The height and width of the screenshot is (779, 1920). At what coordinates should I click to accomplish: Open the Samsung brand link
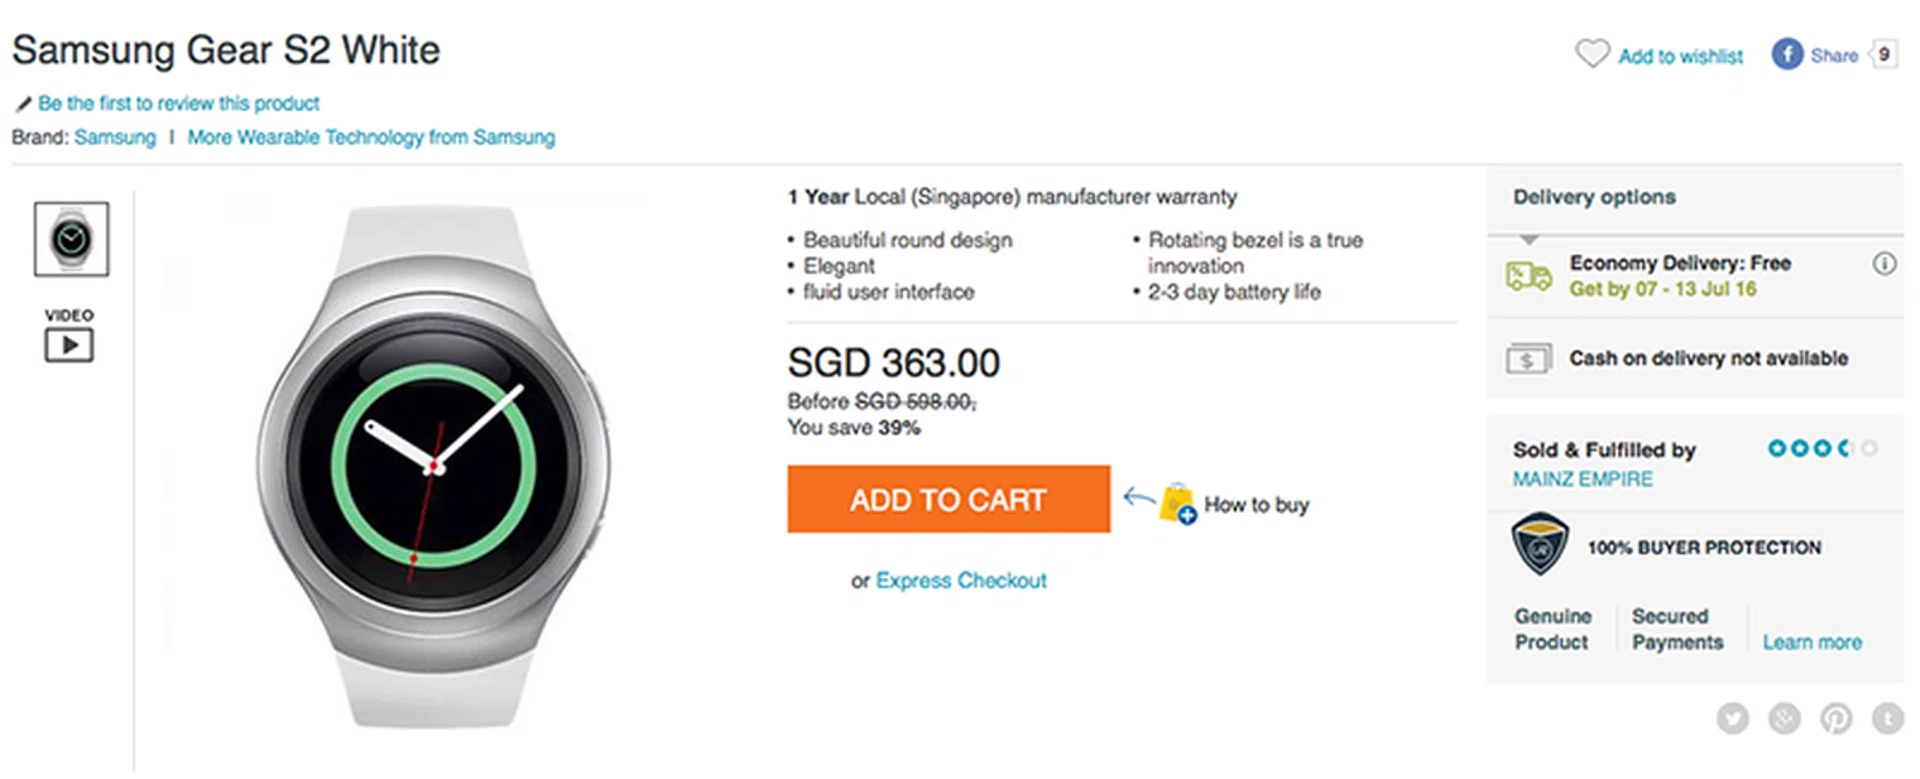(x=115, y=138)
